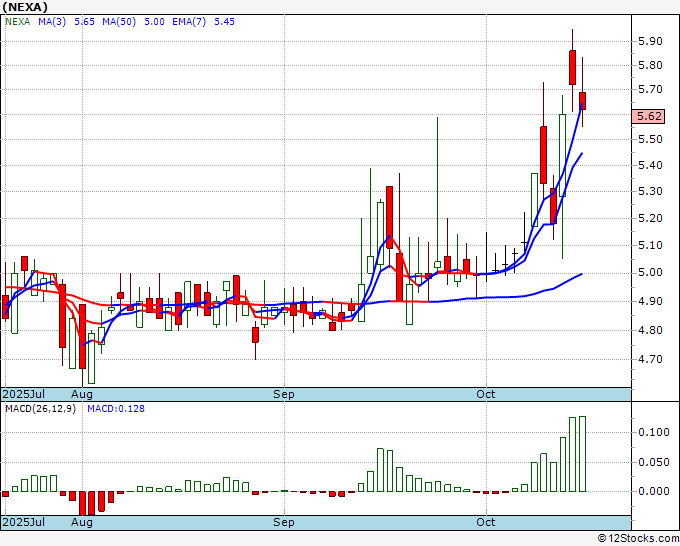Click the 5.70 price axis label
680x546 pixels.
651,89
